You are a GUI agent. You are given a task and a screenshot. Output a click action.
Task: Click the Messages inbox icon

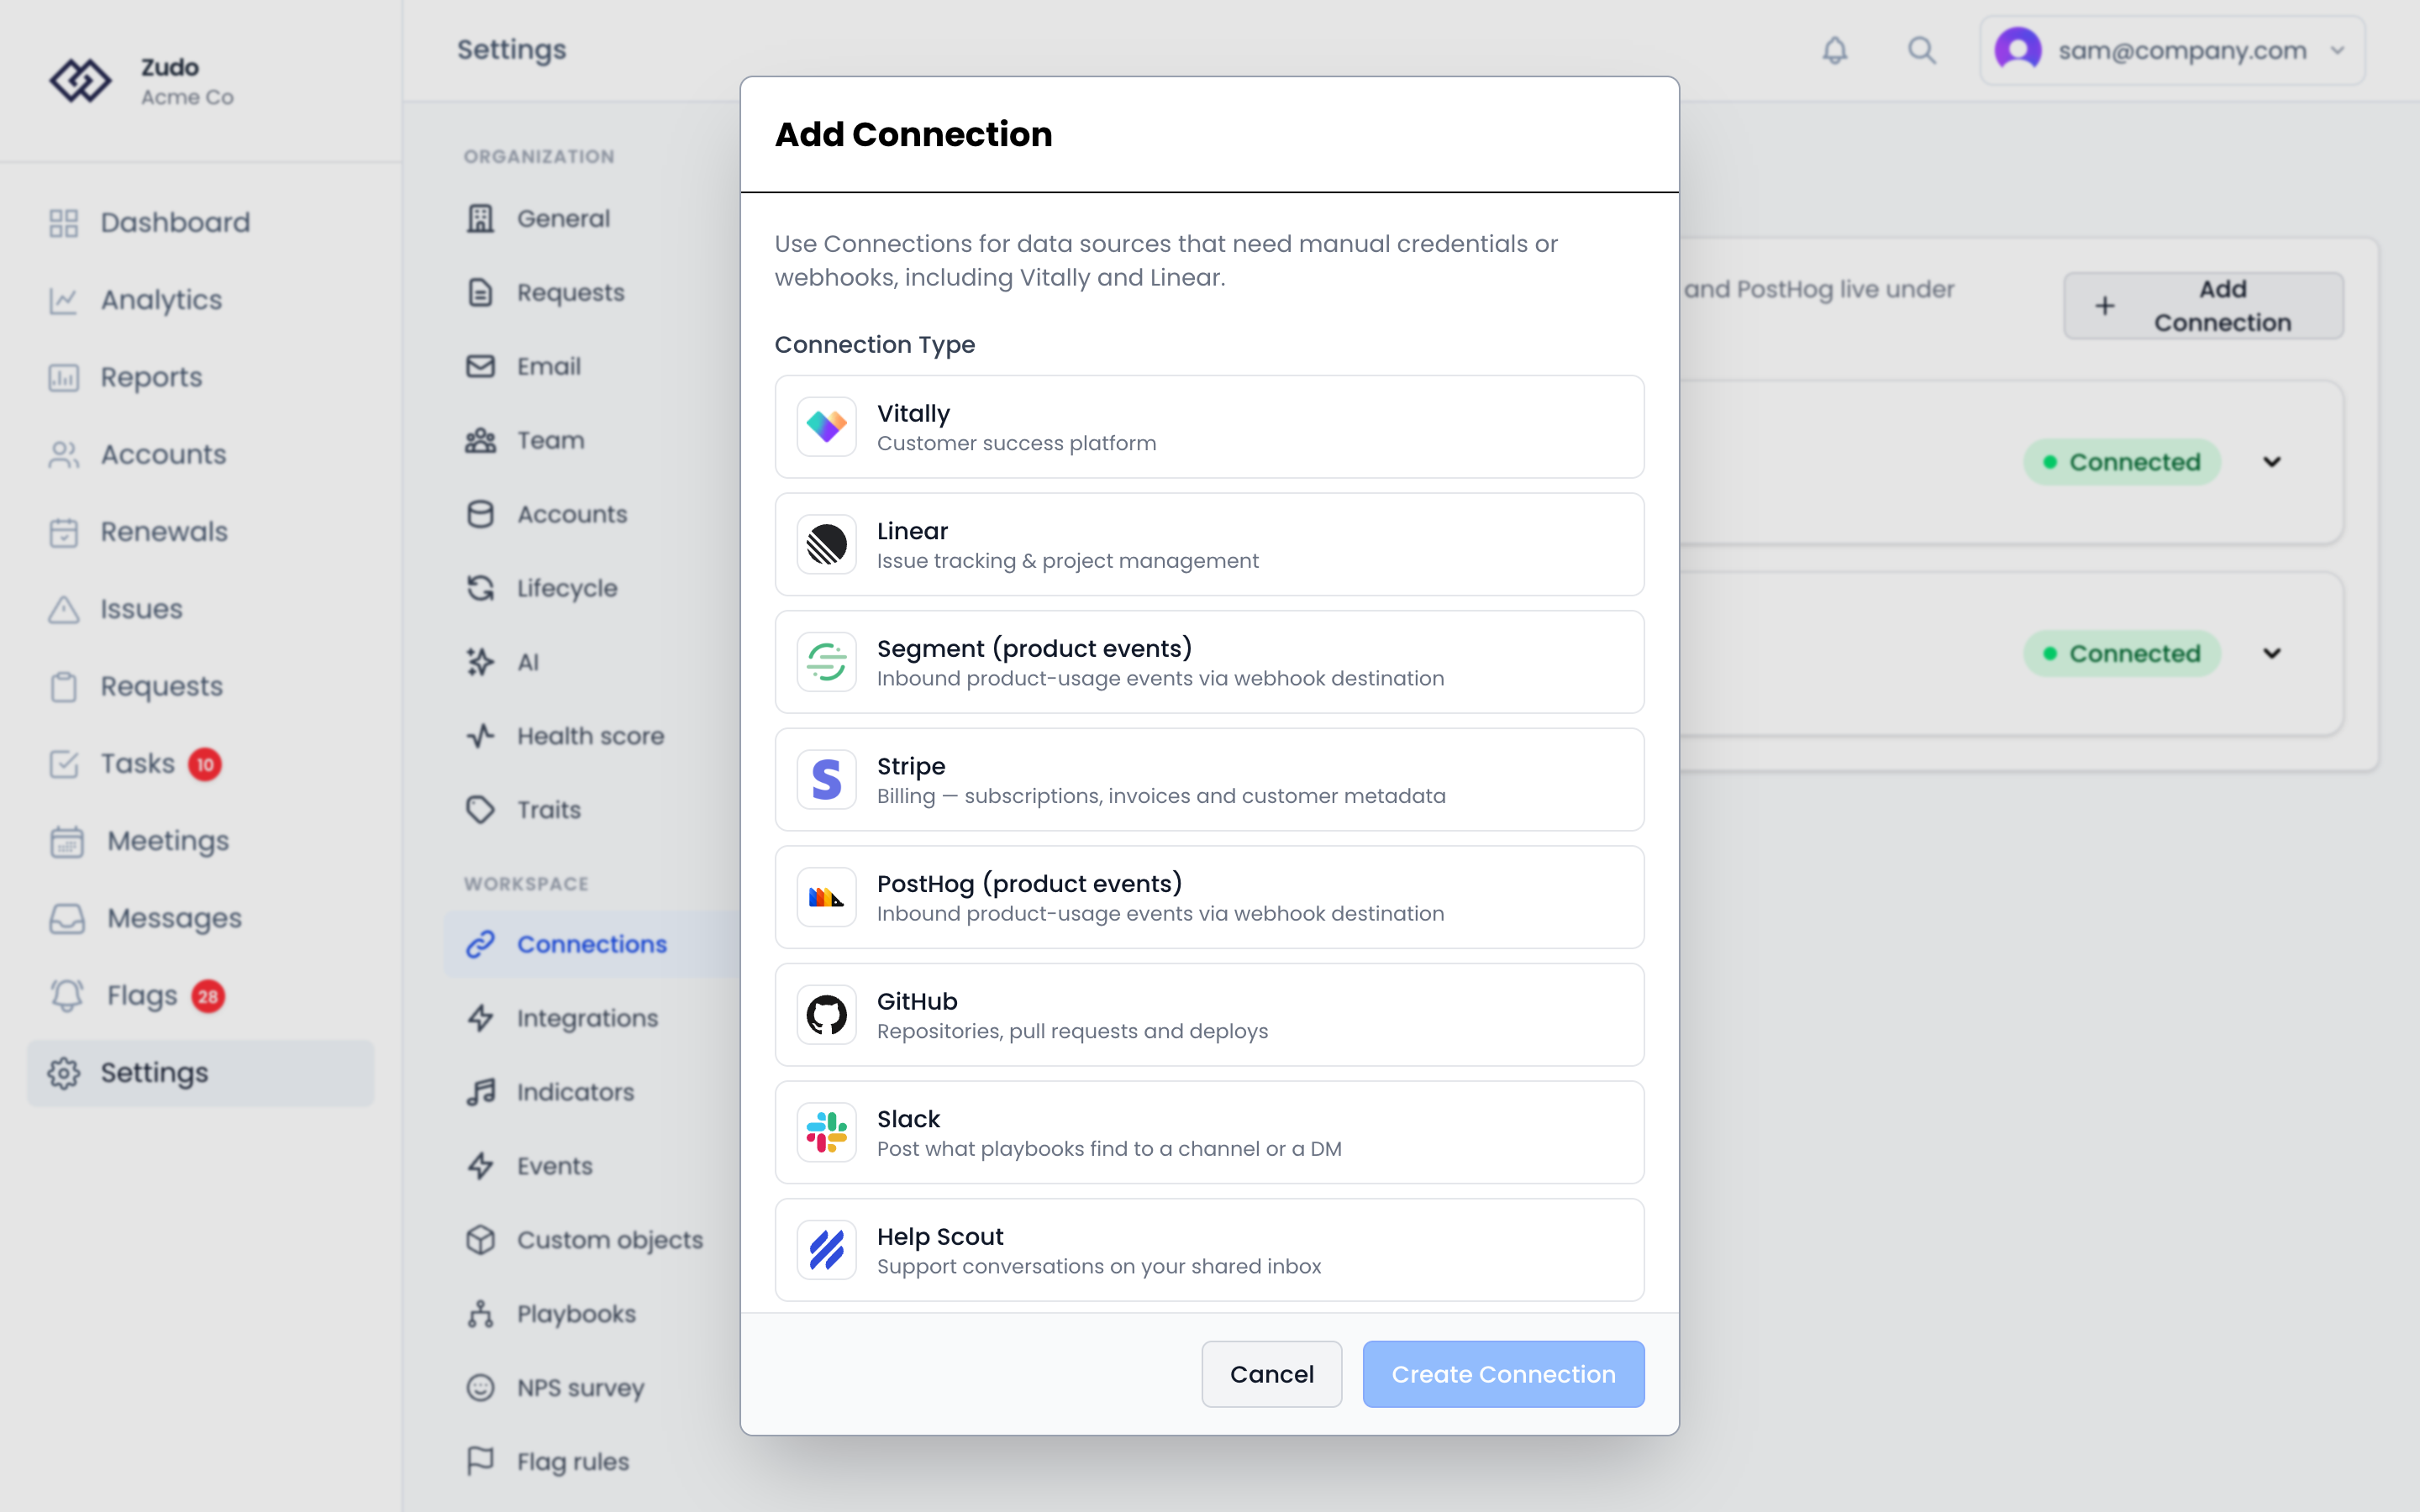tap(67, 918)
